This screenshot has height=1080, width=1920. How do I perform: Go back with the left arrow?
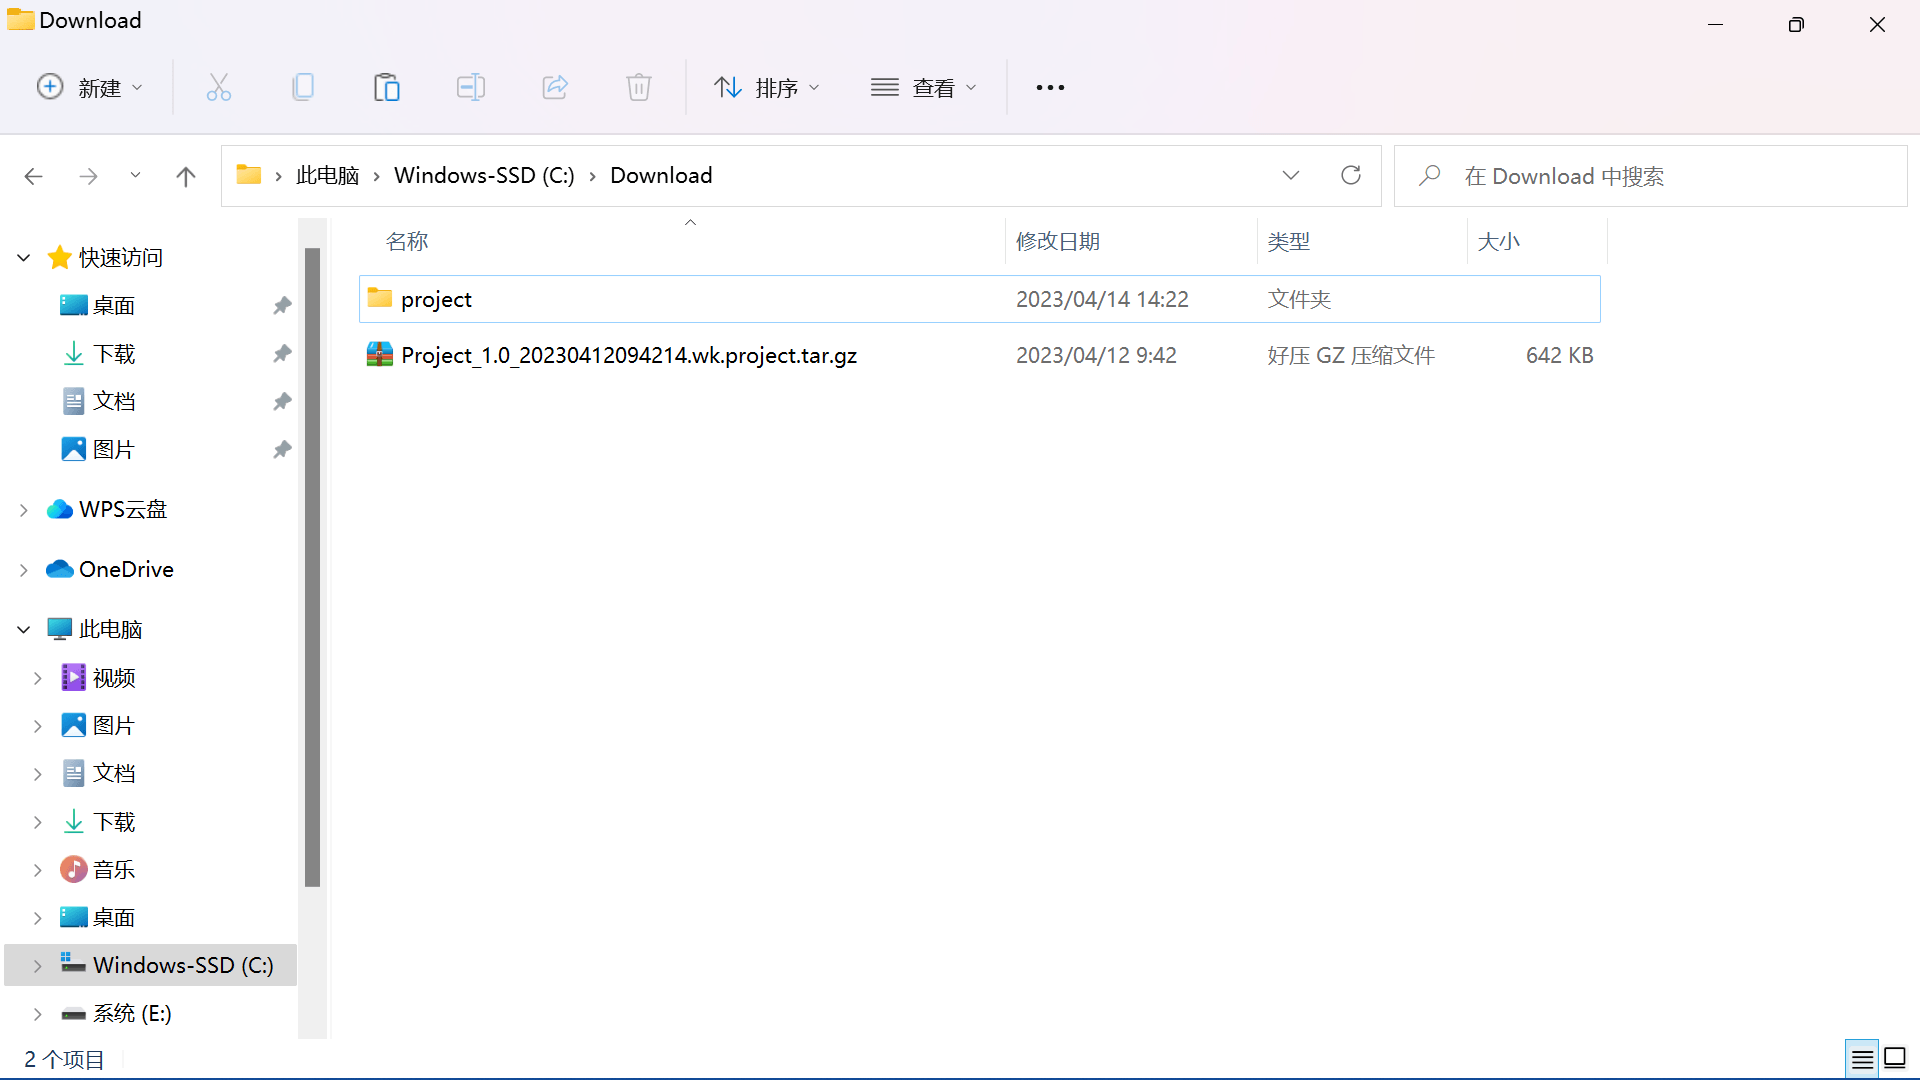point(33,177)
